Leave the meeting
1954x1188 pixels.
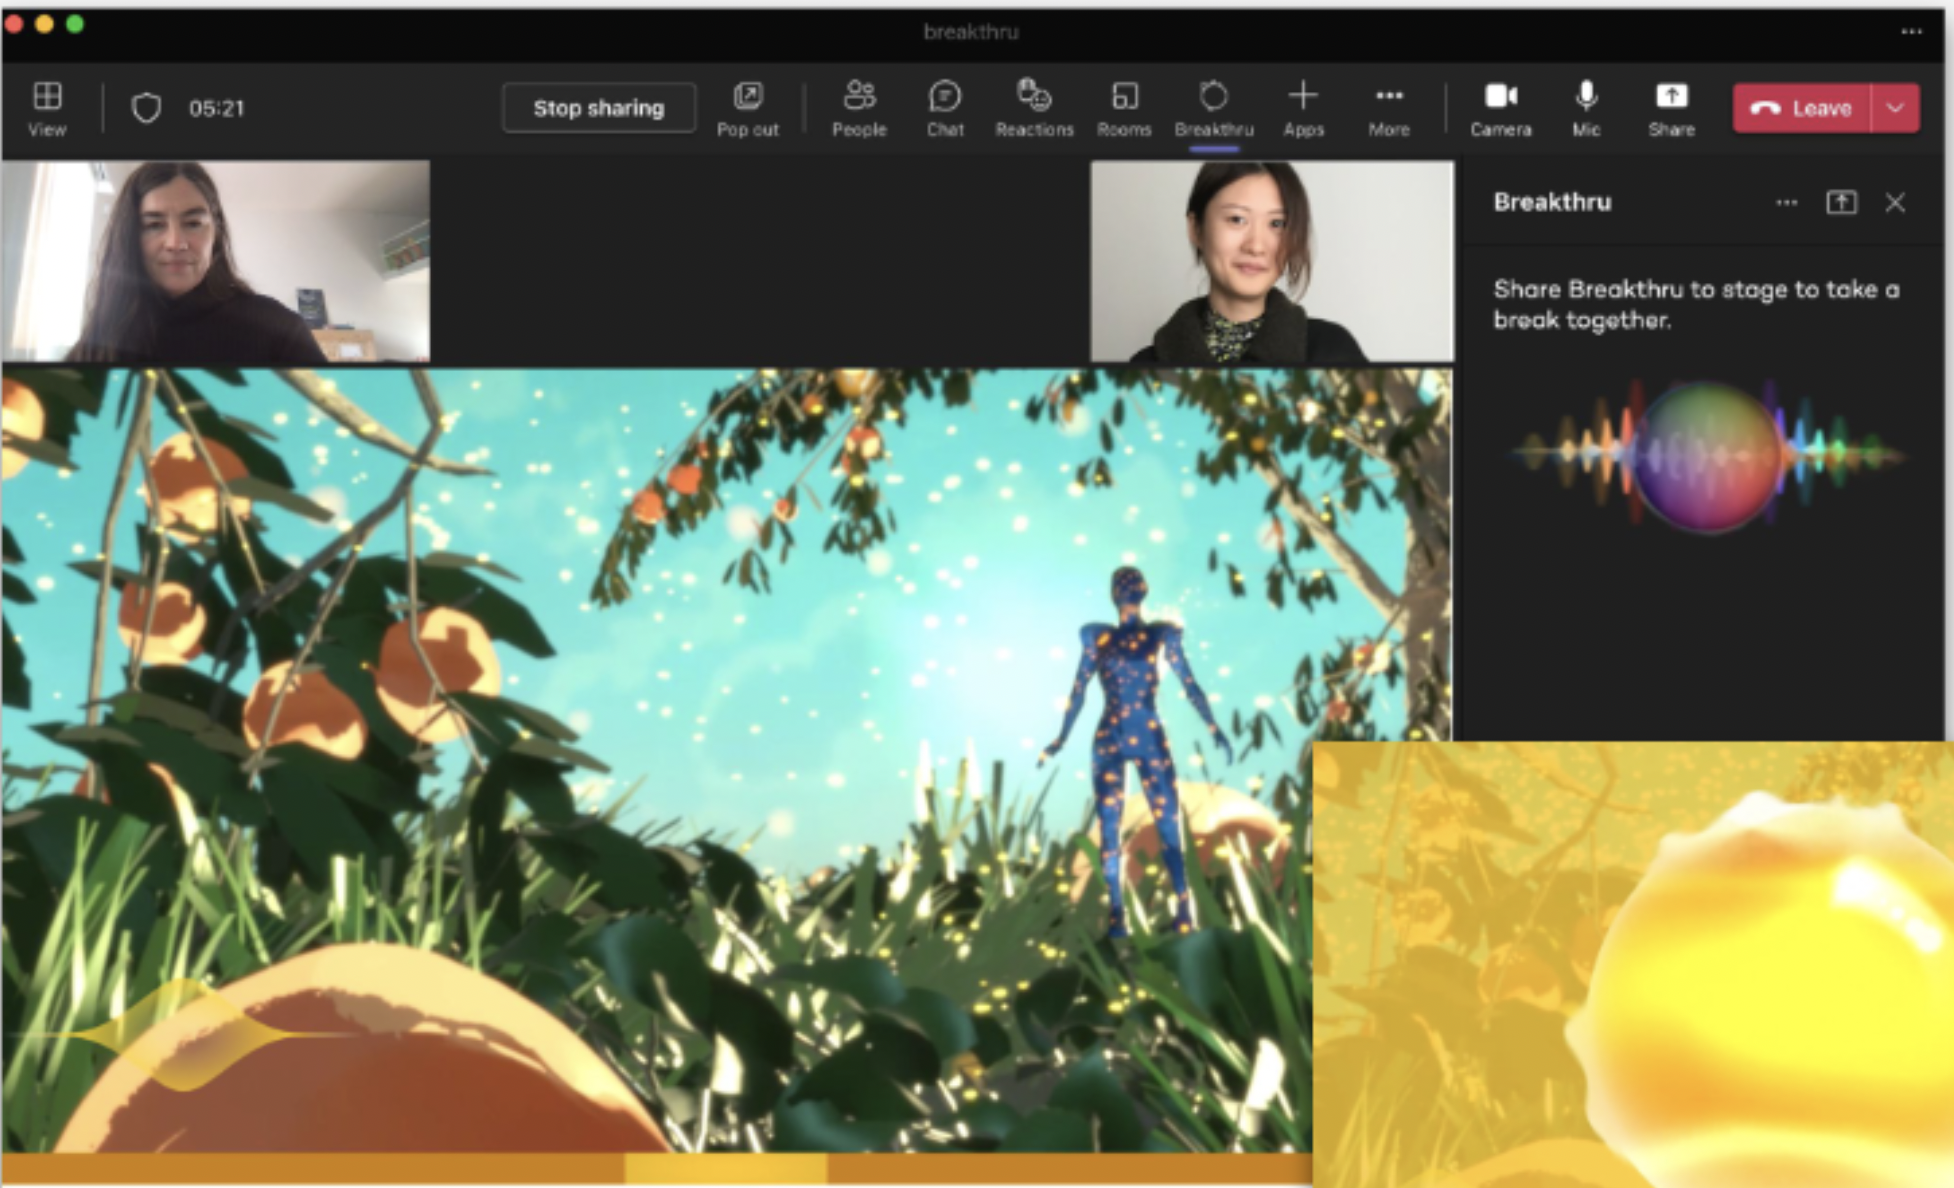coord(1802,108)
